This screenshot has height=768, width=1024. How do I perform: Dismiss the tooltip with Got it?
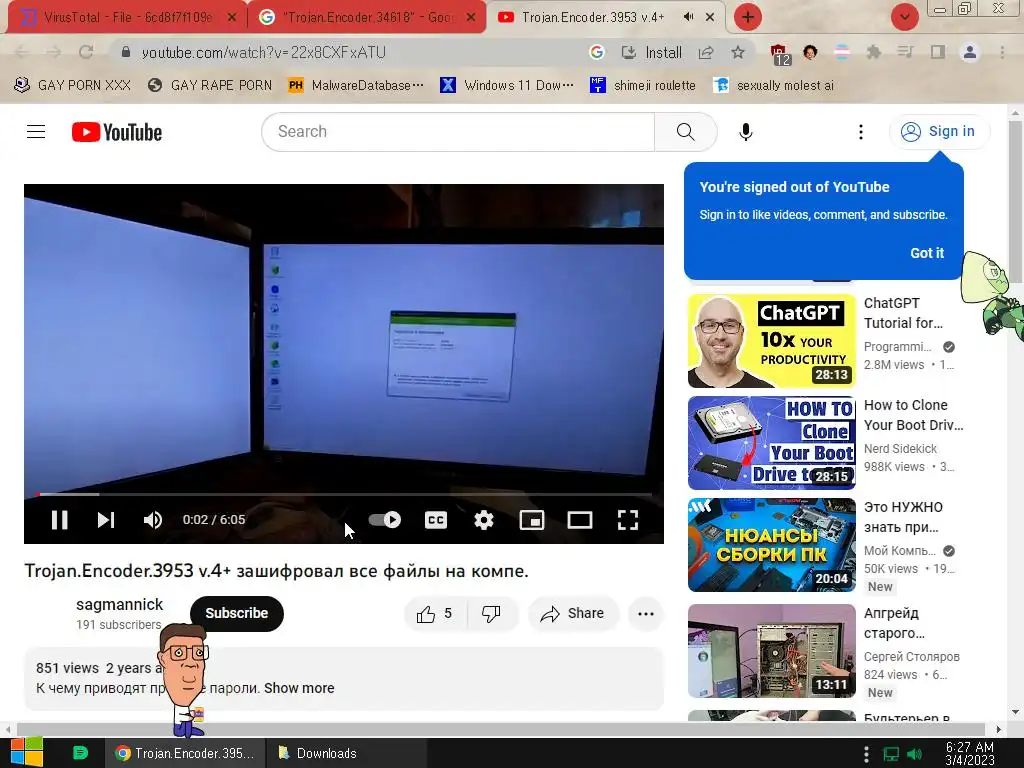[x=927, y=253]
